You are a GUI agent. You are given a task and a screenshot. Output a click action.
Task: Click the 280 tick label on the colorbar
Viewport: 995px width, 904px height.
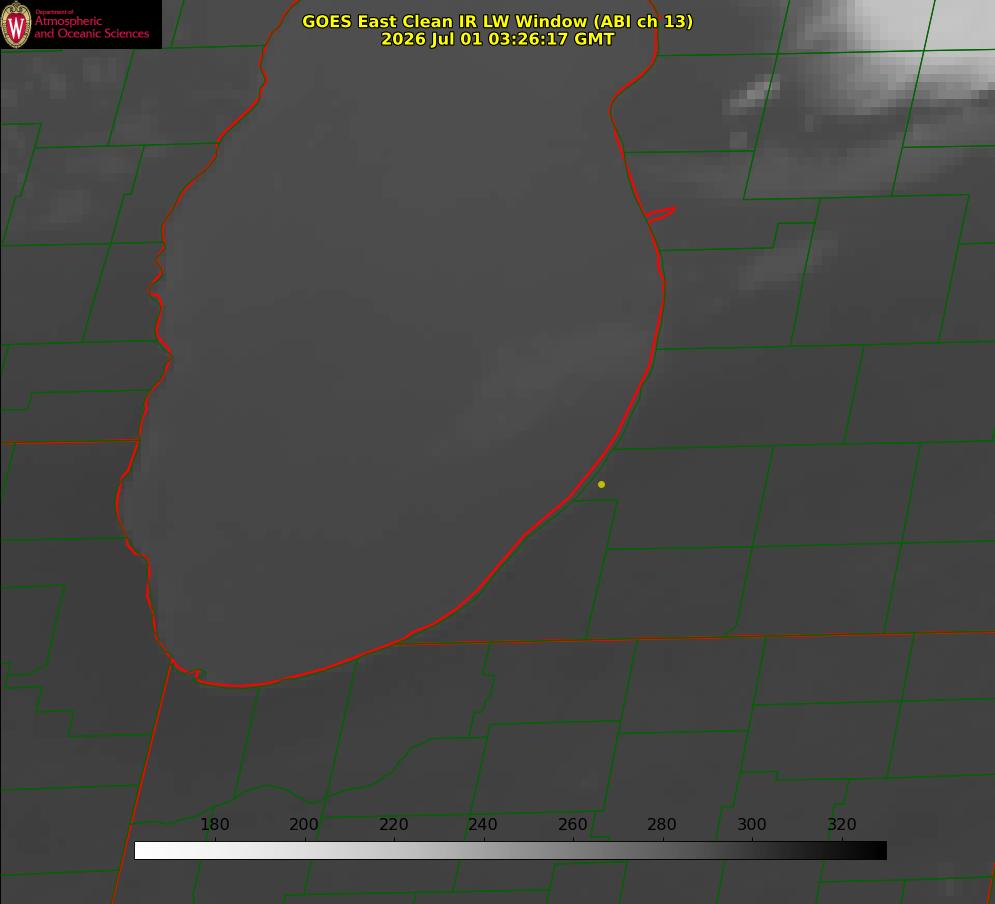click(661, 824)
